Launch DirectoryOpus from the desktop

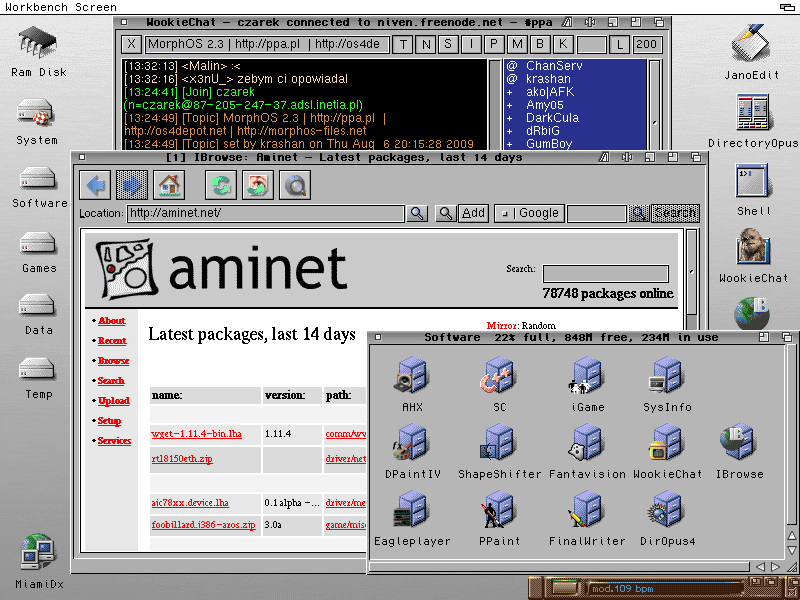tap(753, 113)
